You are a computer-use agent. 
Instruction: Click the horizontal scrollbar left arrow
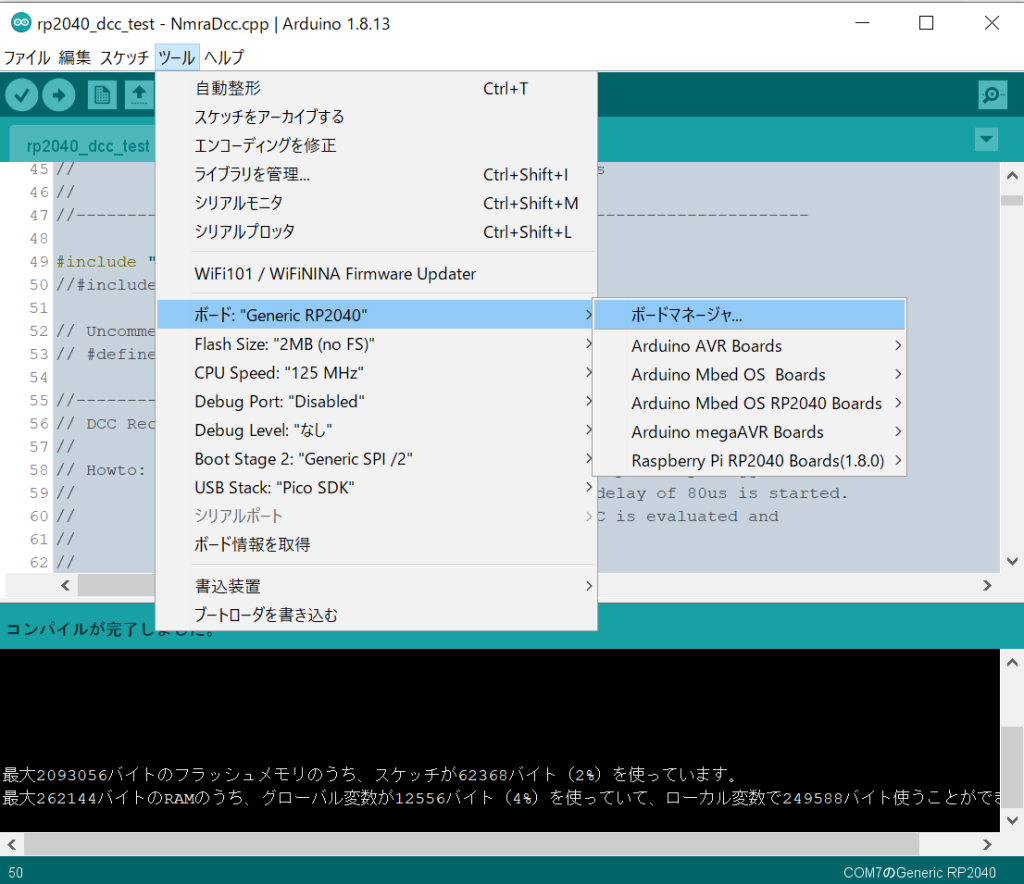pos(66,585)
